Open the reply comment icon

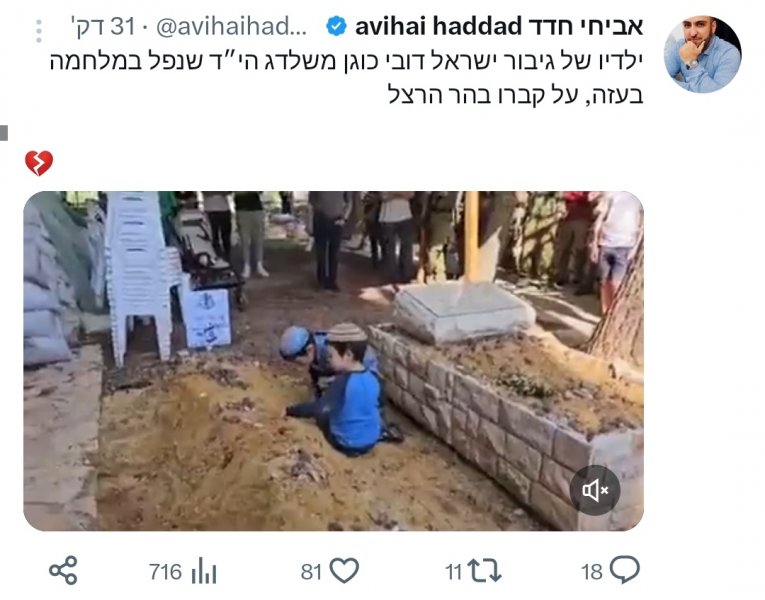click(624, 569)
